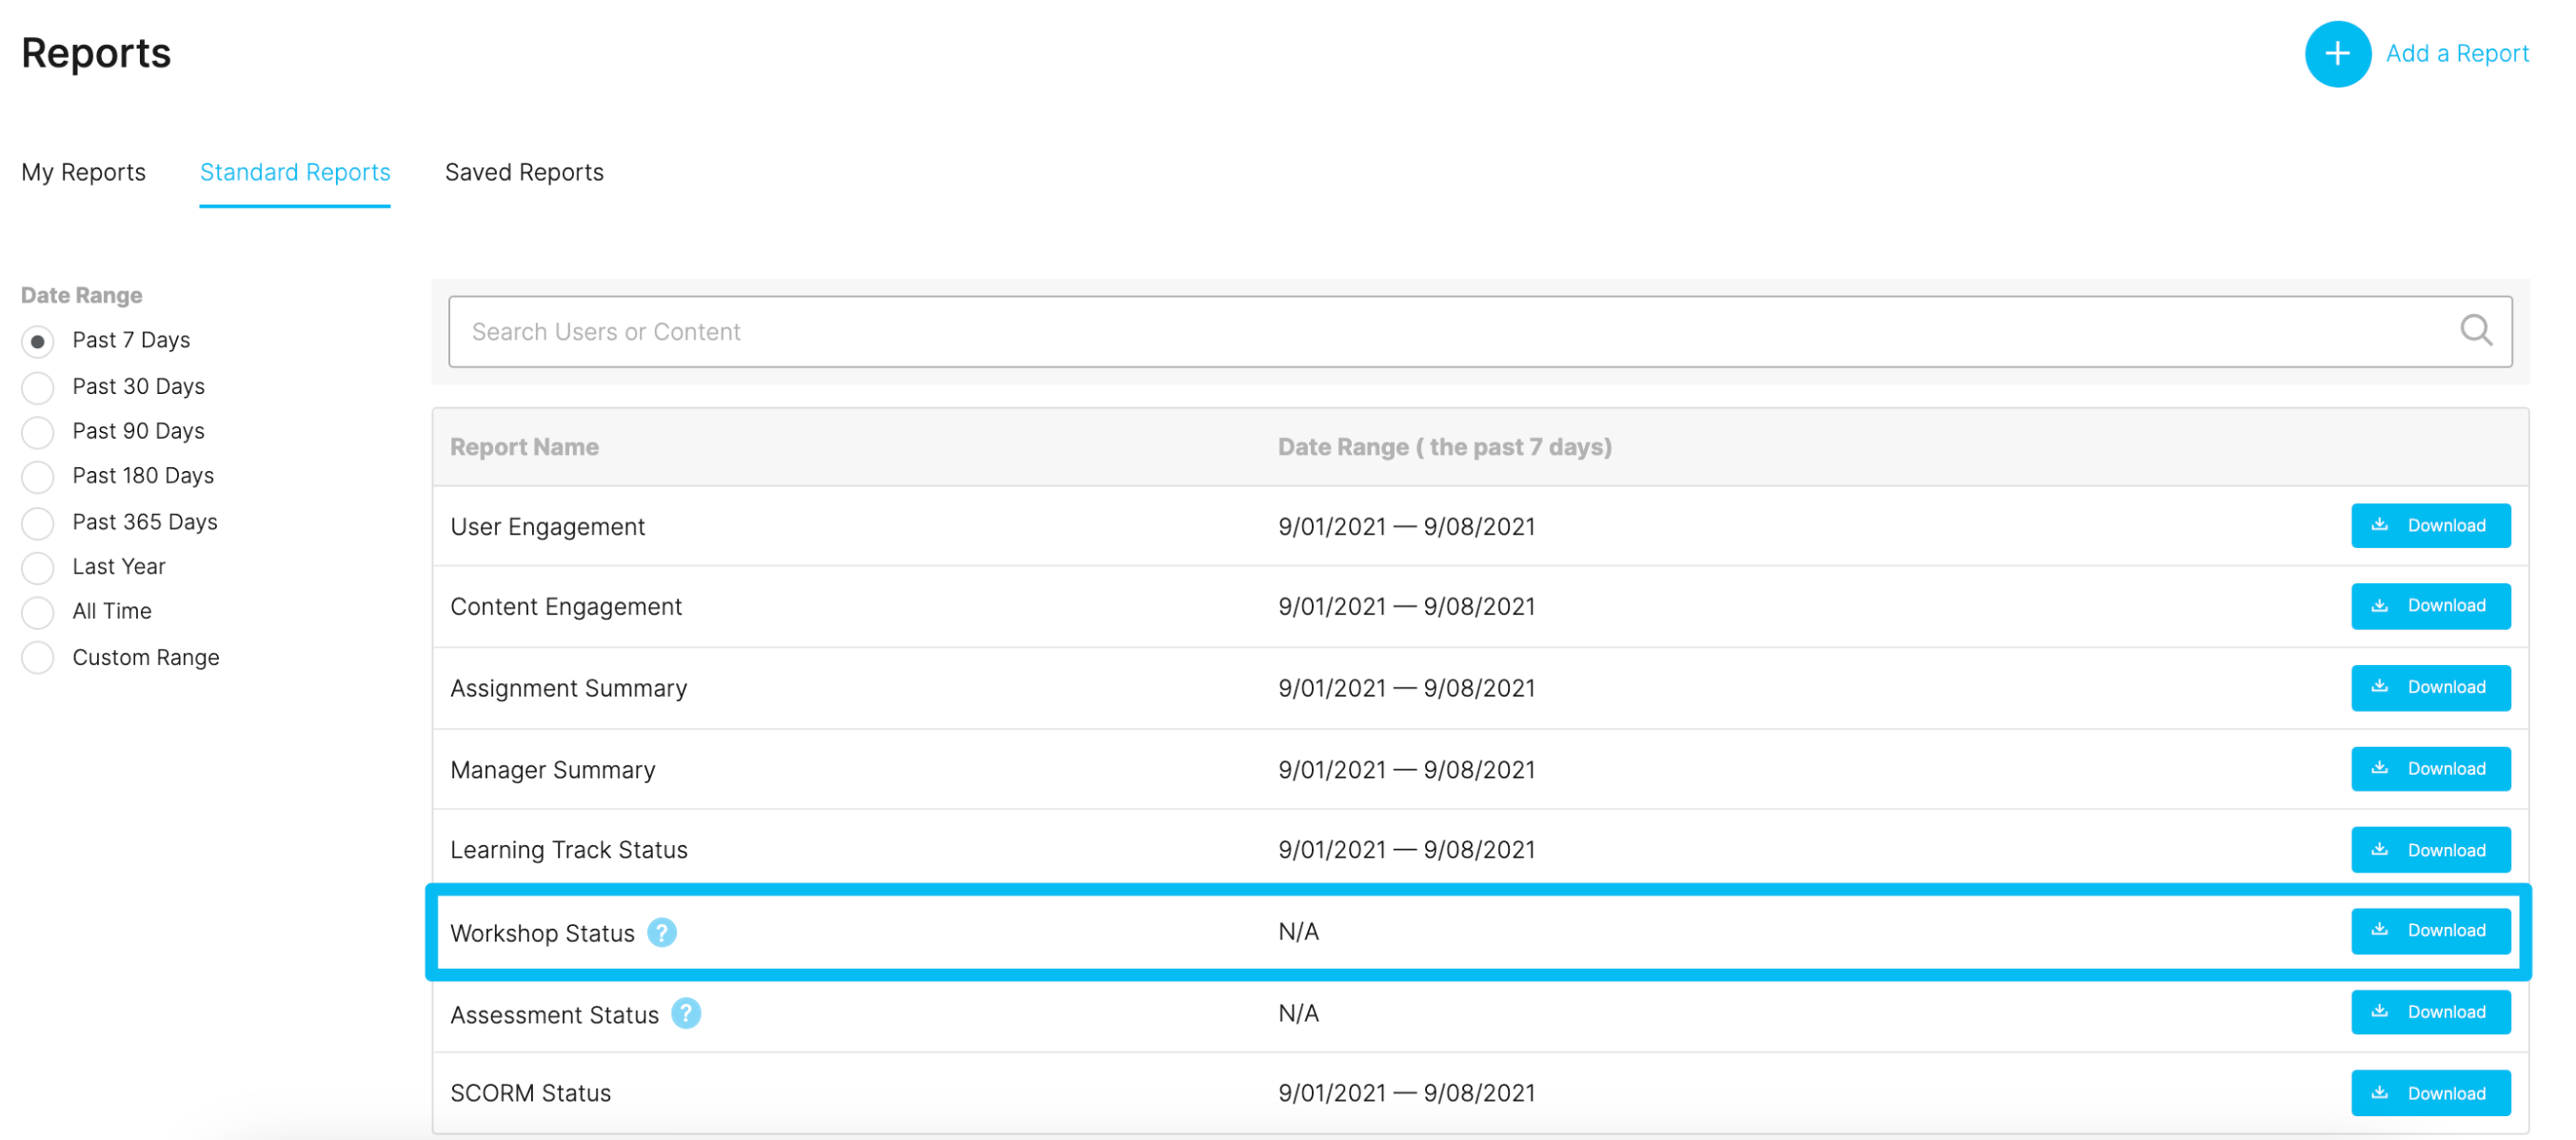Download the SCORM Status report
The image size is (2576, 1140).
click(2430, 1093)
